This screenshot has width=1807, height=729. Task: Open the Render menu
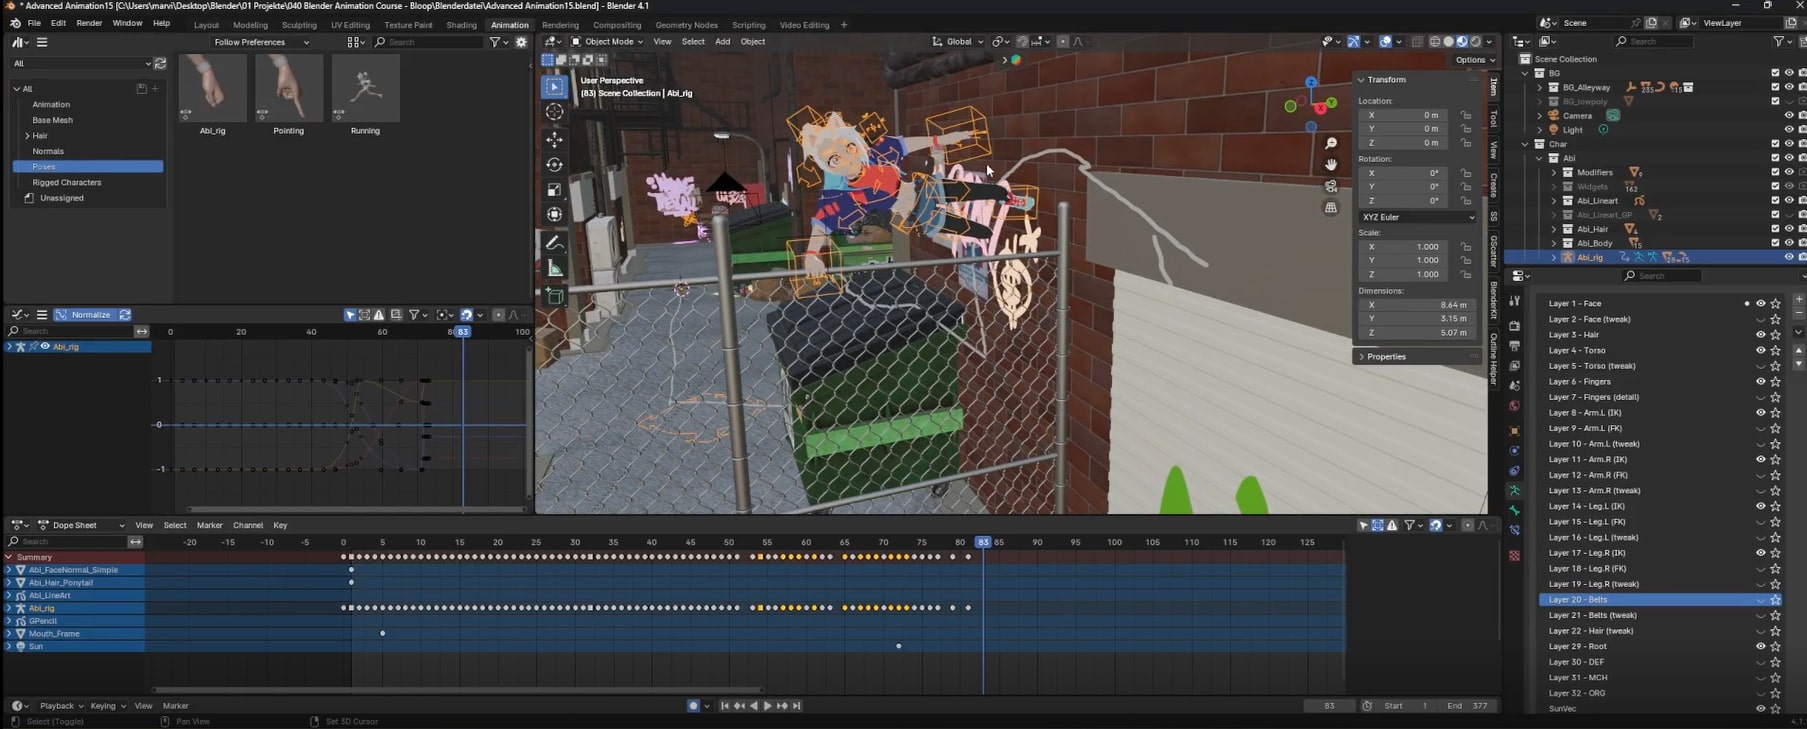pos(89,23)
